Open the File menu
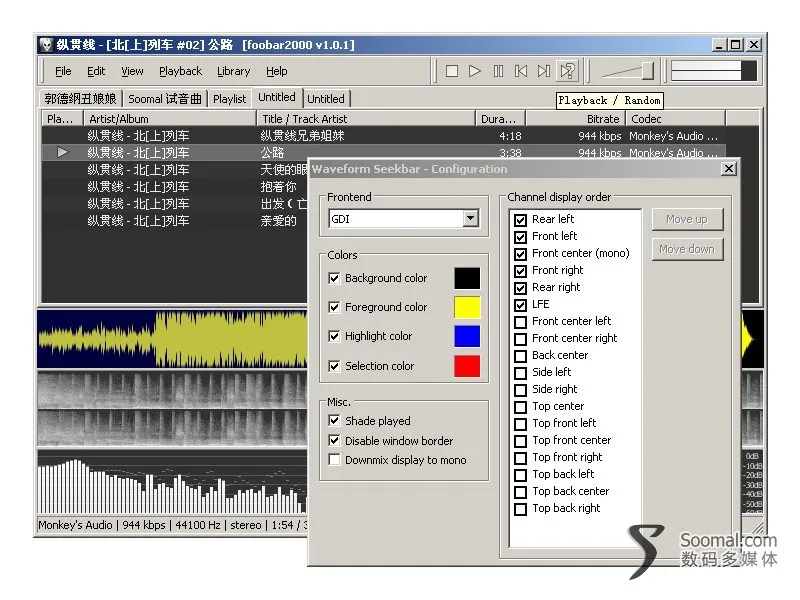 click(63, 71)
